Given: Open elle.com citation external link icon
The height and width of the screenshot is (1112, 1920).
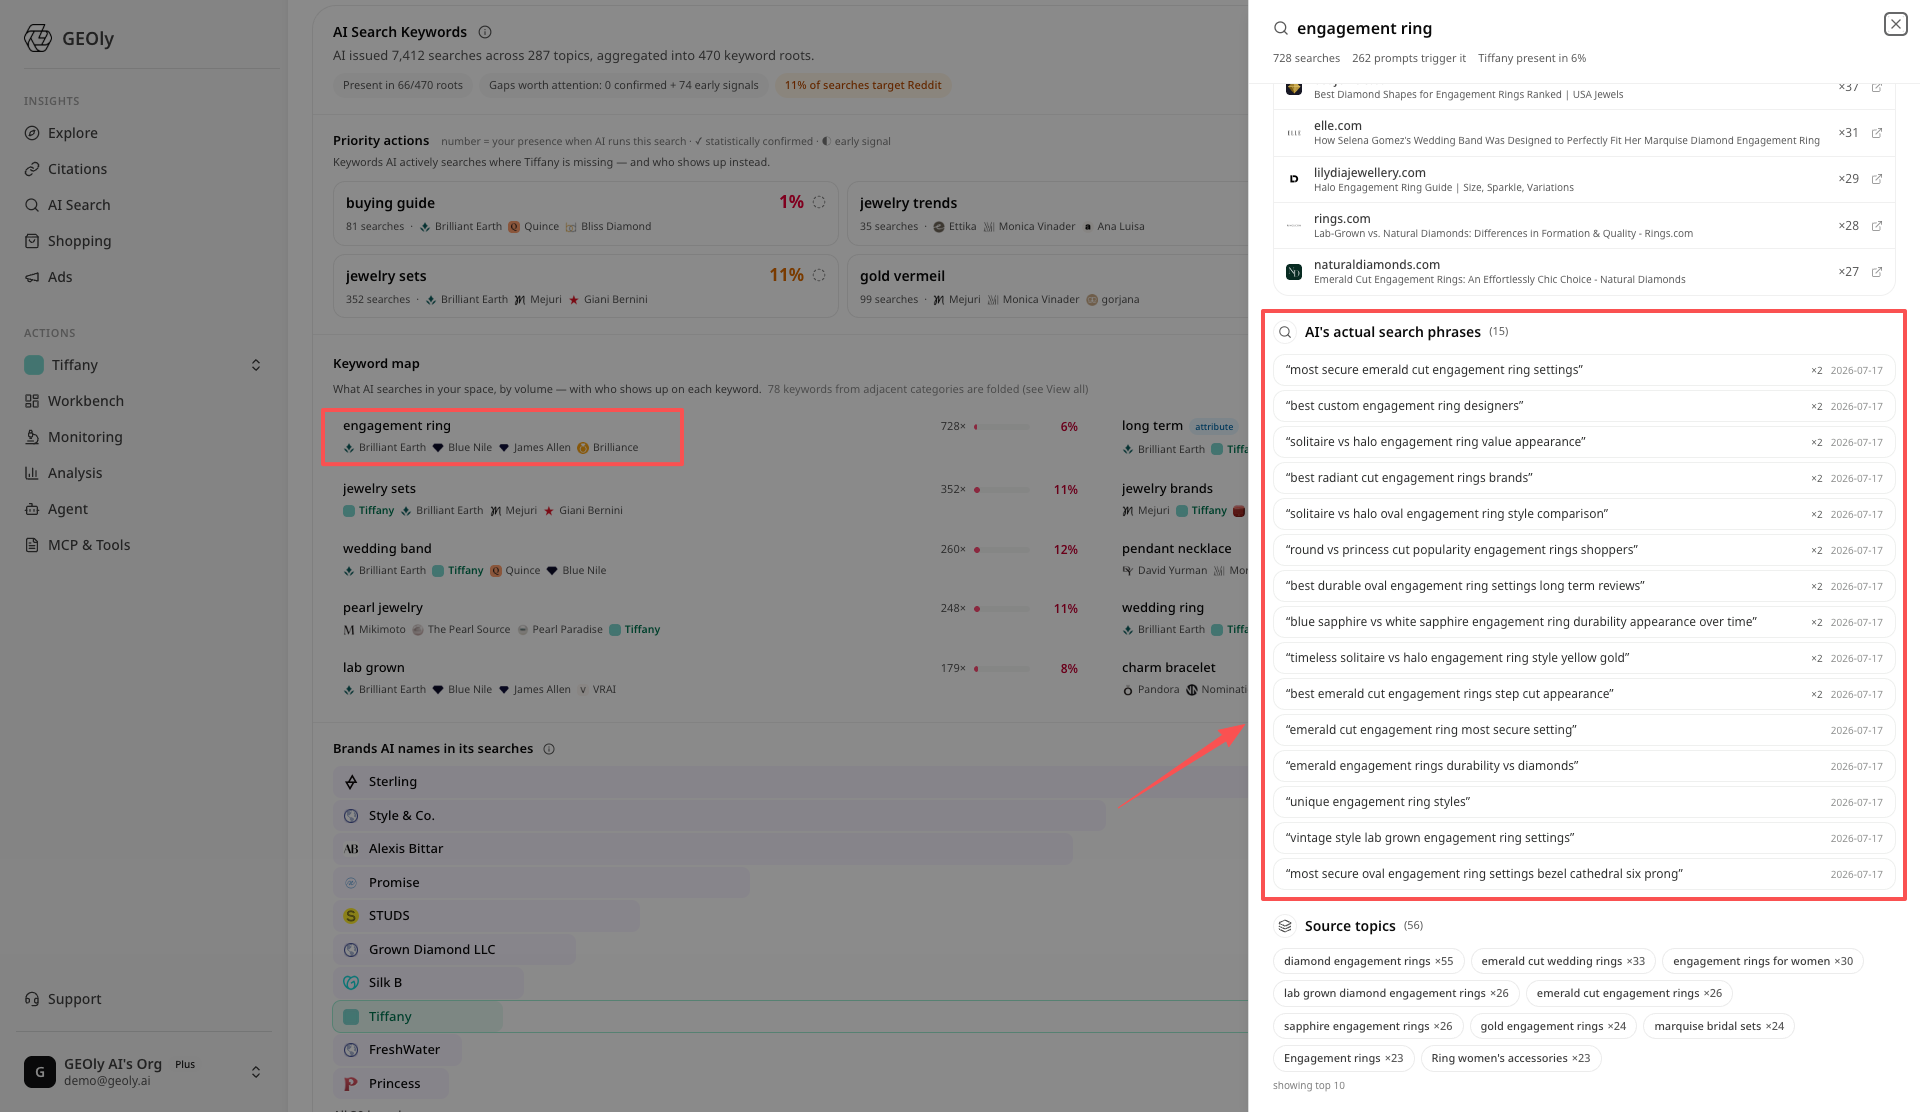Looking at the screenshot, I should 1877,133.
